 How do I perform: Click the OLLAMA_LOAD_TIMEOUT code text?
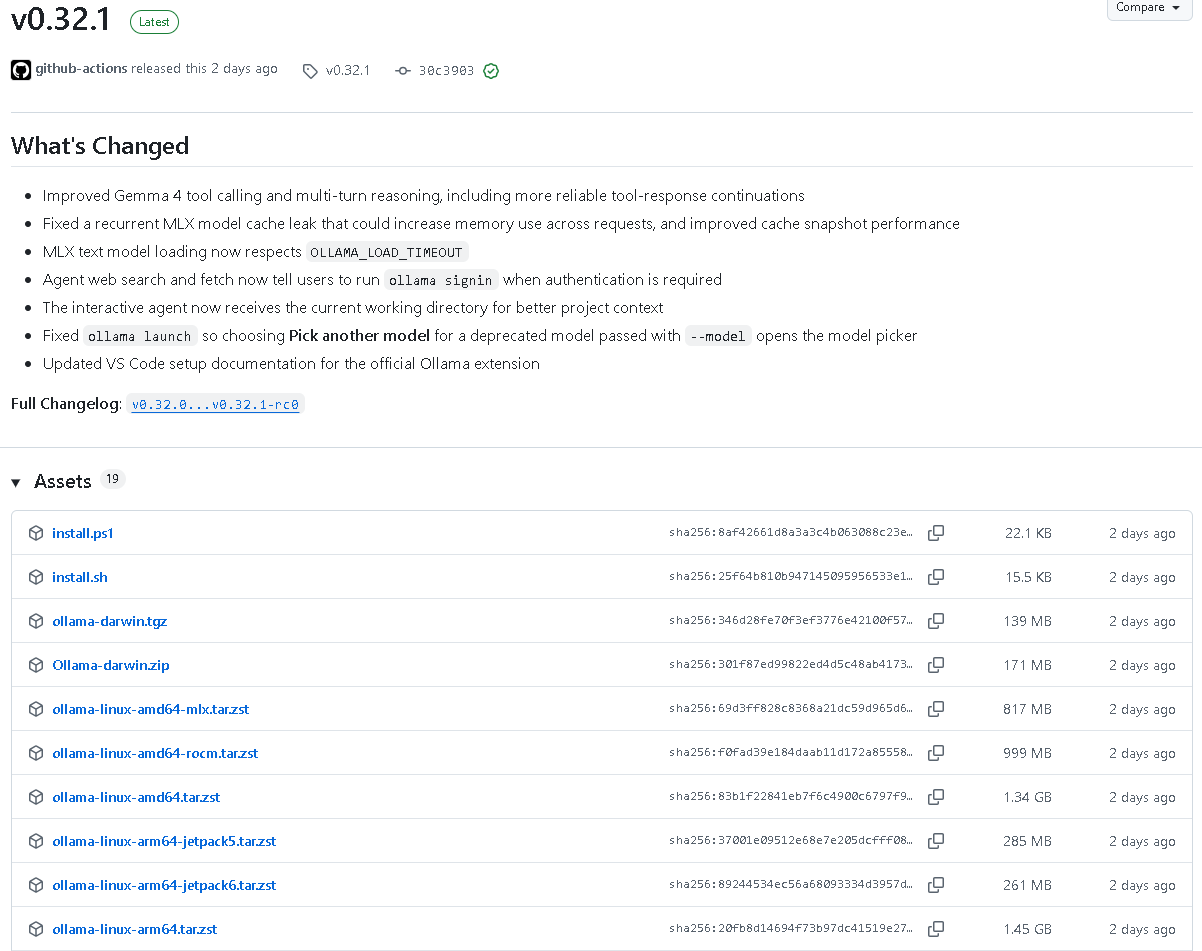(387, 252)
